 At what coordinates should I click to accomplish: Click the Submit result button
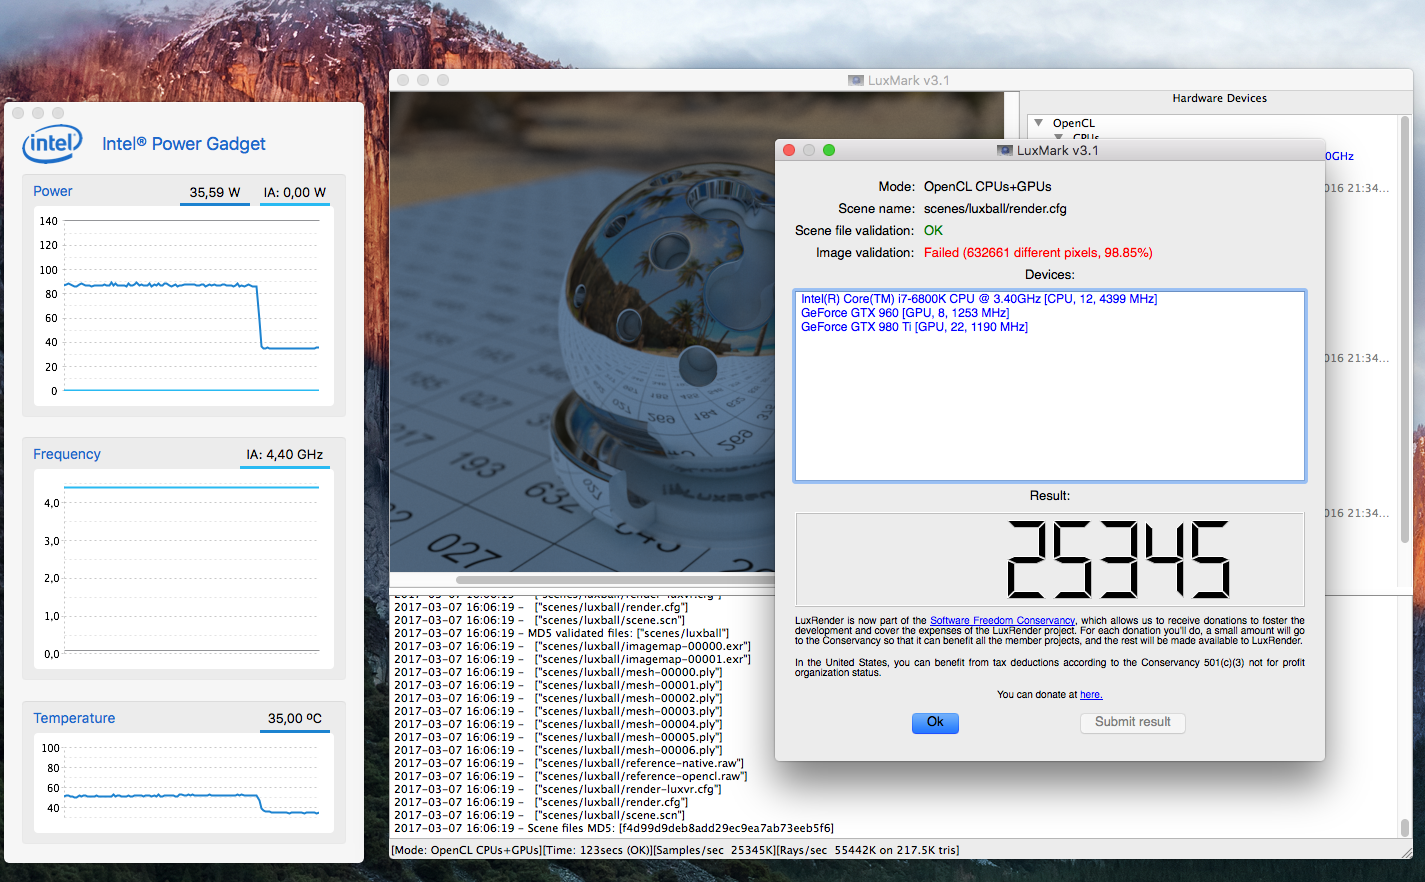point(1133,722)
